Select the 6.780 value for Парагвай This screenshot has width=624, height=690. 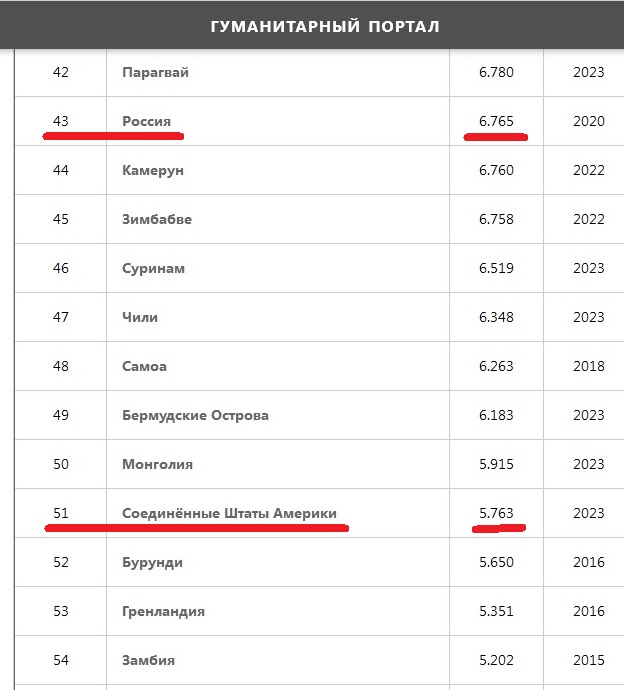click(496, 72)
